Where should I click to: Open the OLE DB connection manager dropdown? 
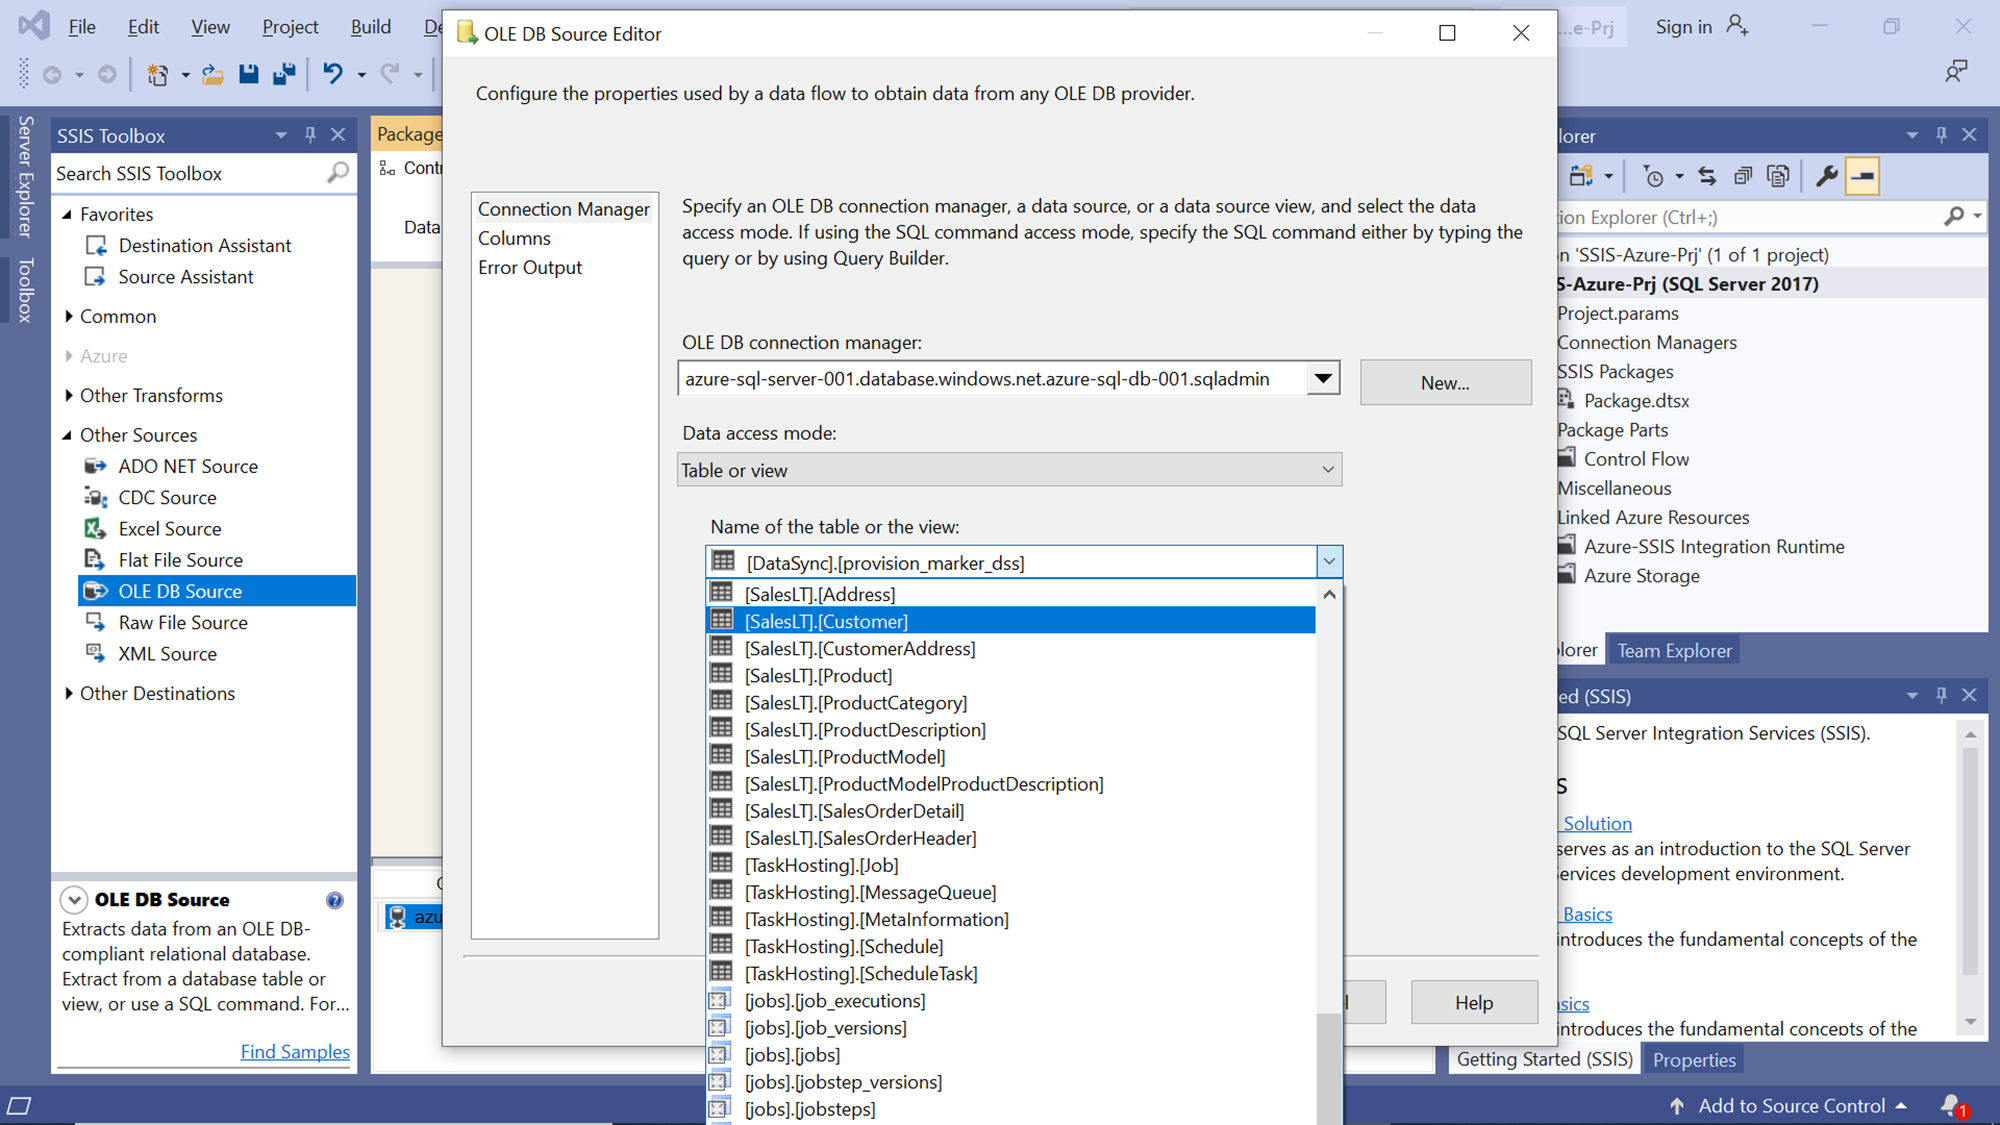click(x=1322, y=379)
